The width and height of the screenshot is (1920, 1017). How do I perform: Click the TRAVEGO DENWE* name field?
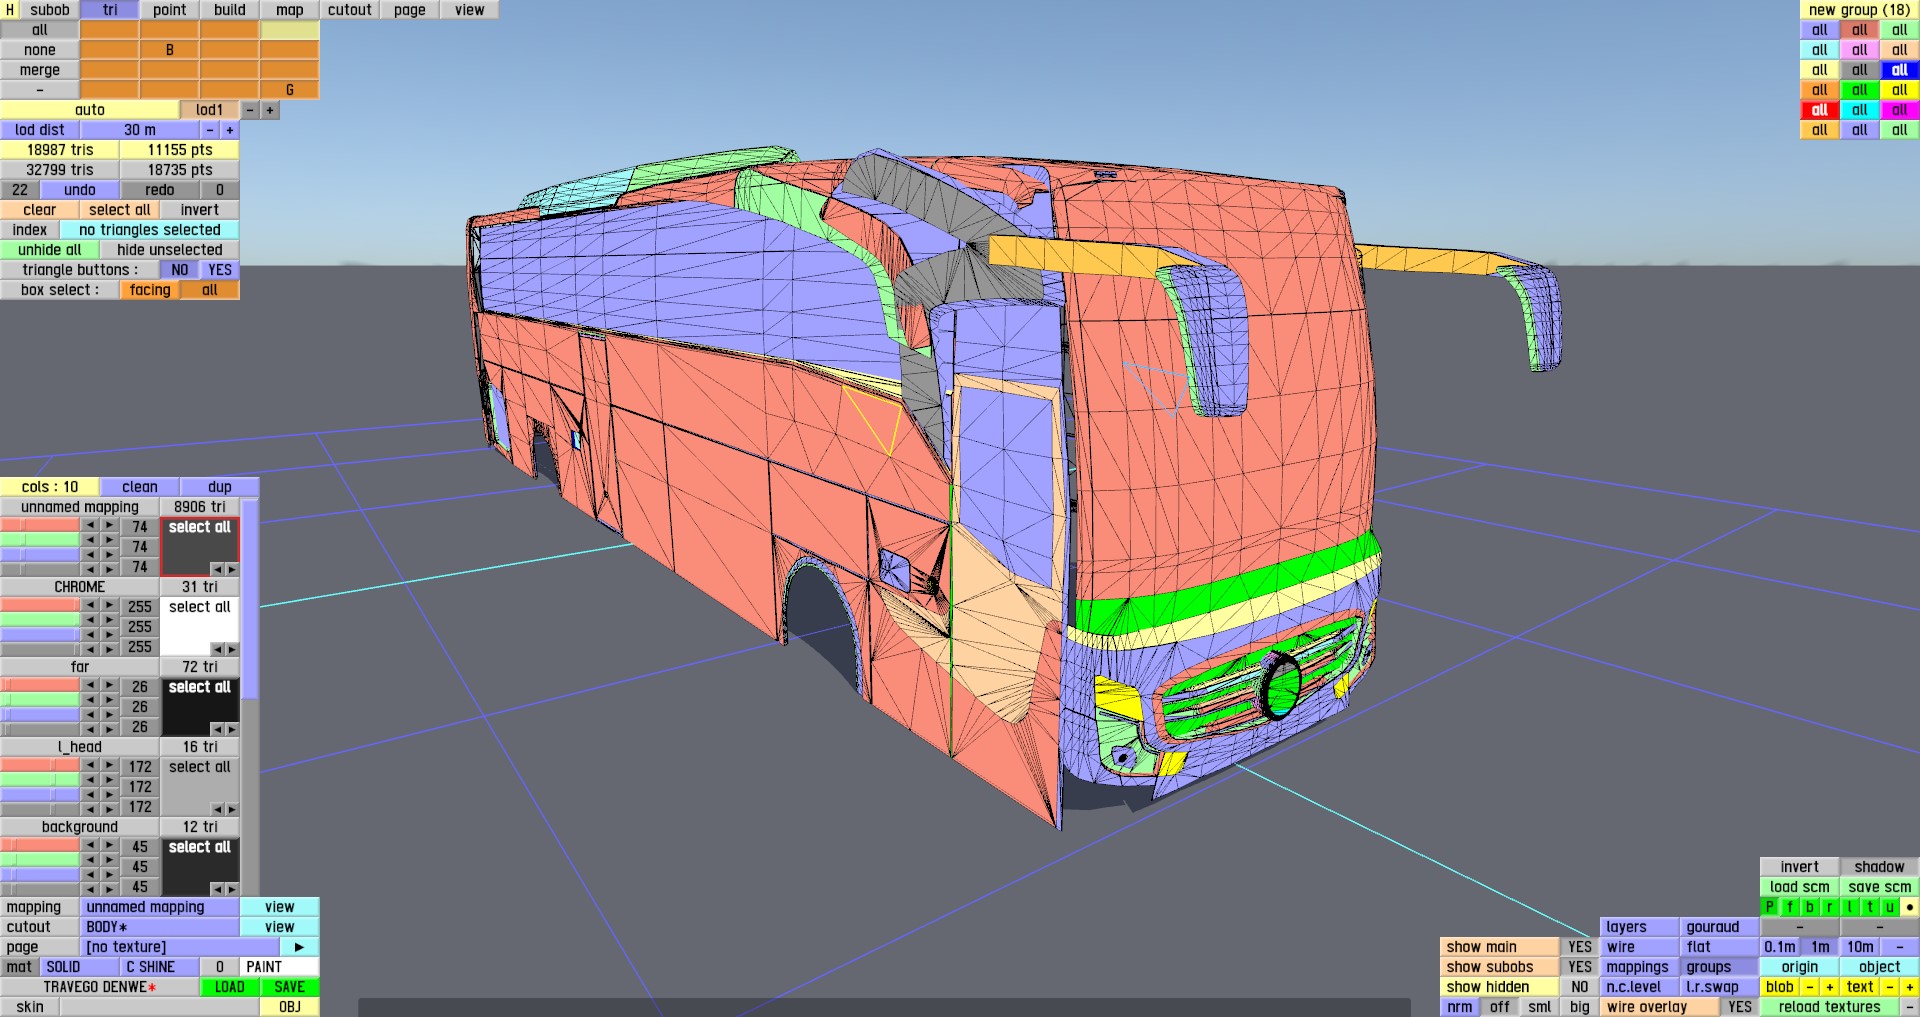[100, 987]
